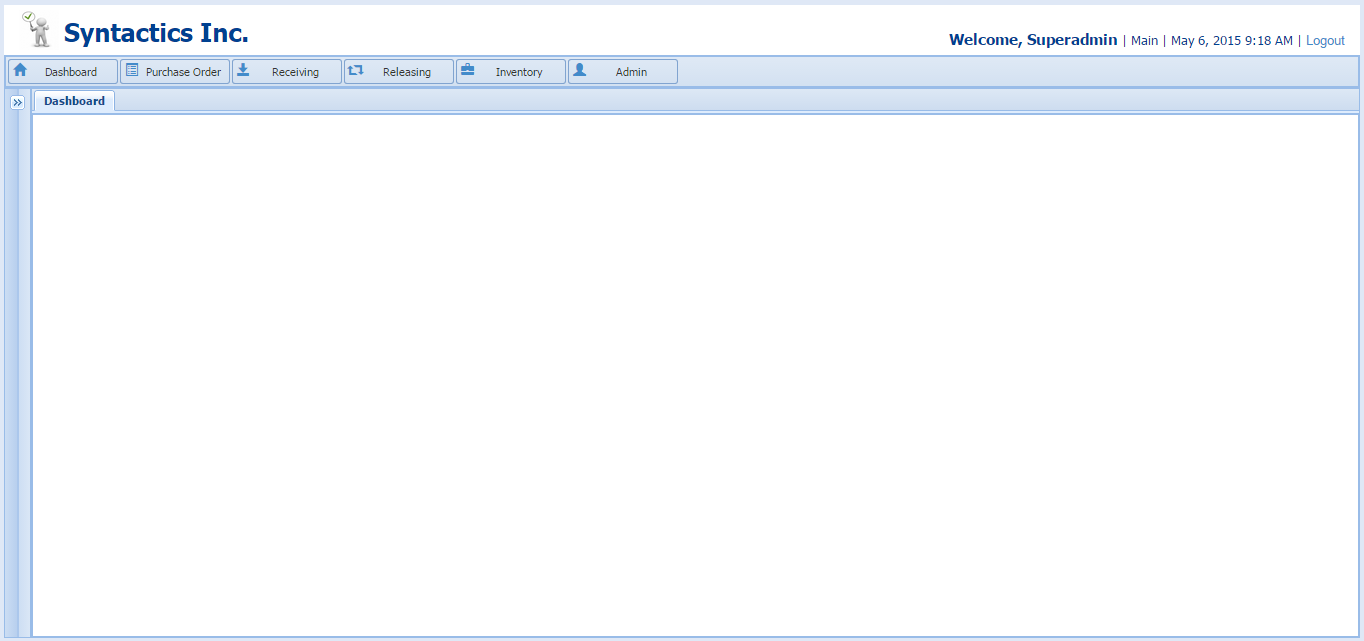Click the download arrow icon on Receiving
The image size is (1364, 641).
point(243,70)
